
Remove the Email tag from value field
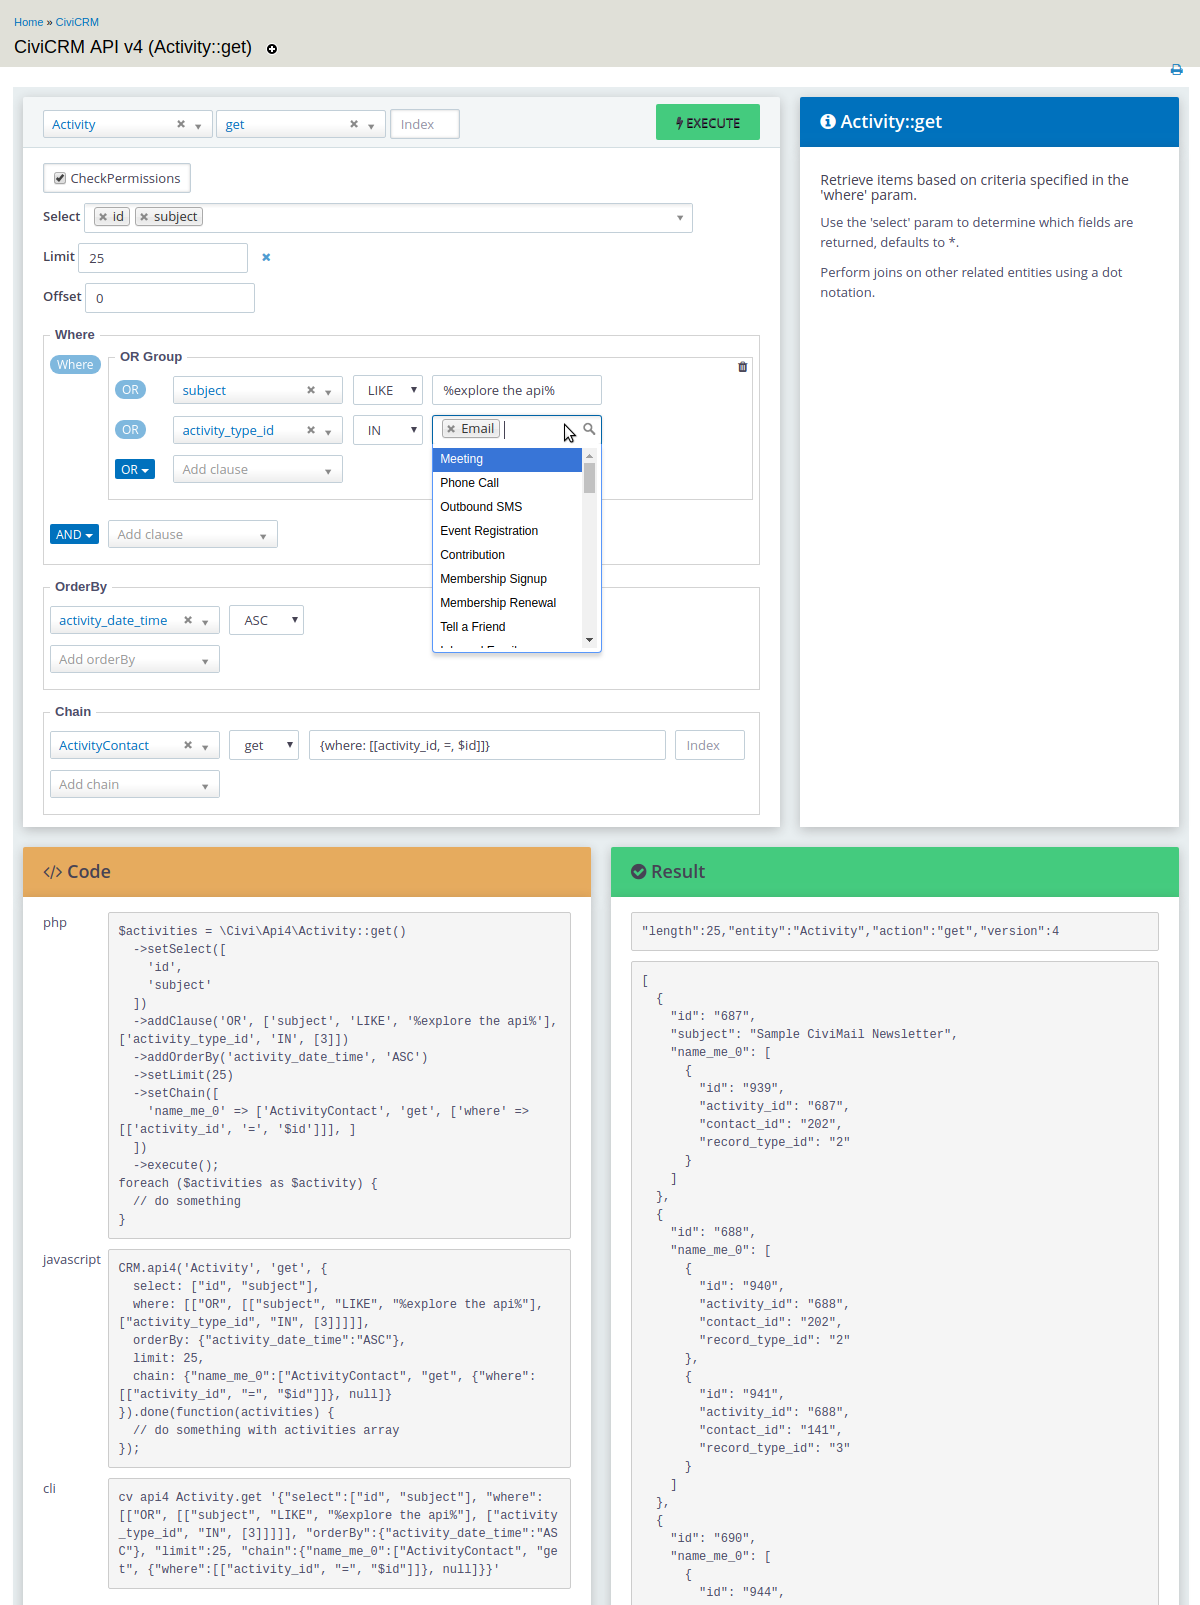tap(451, 429)
